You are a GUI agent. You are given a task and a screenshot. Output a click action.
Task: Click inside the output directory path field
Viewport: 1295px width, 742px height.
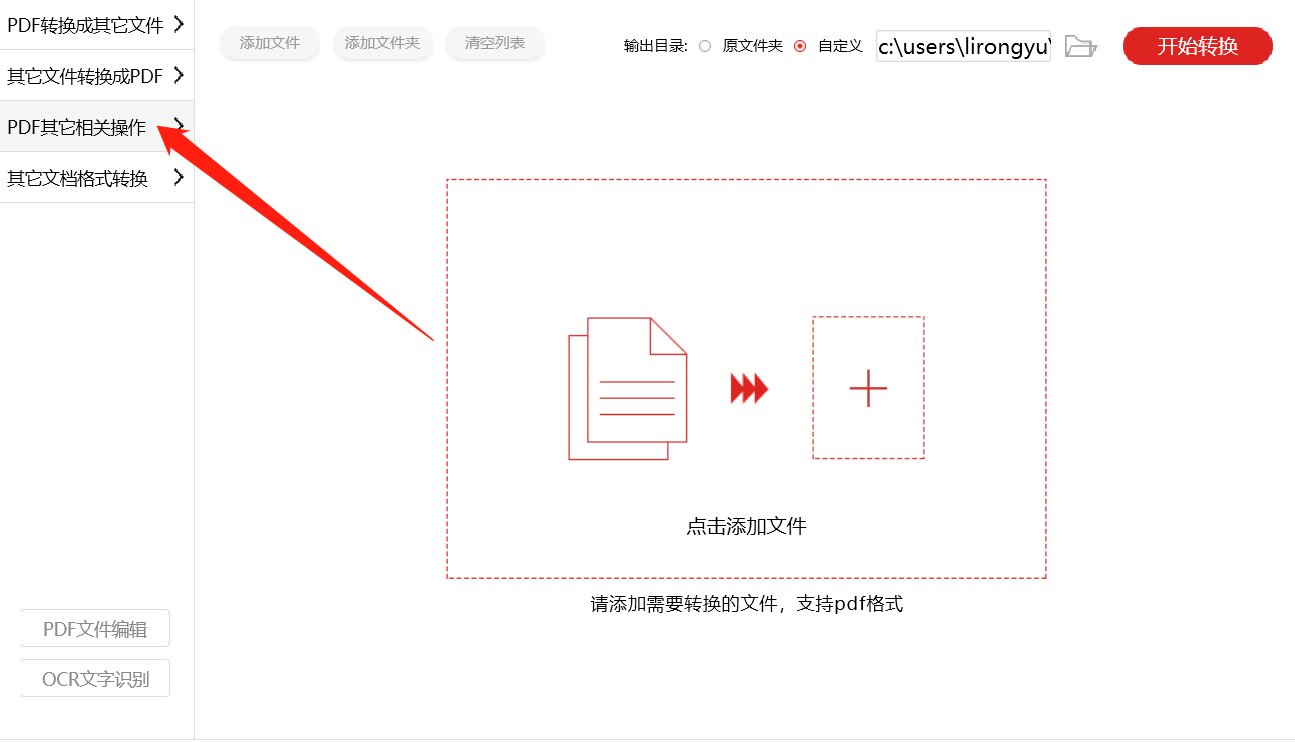tap(960, 46)
